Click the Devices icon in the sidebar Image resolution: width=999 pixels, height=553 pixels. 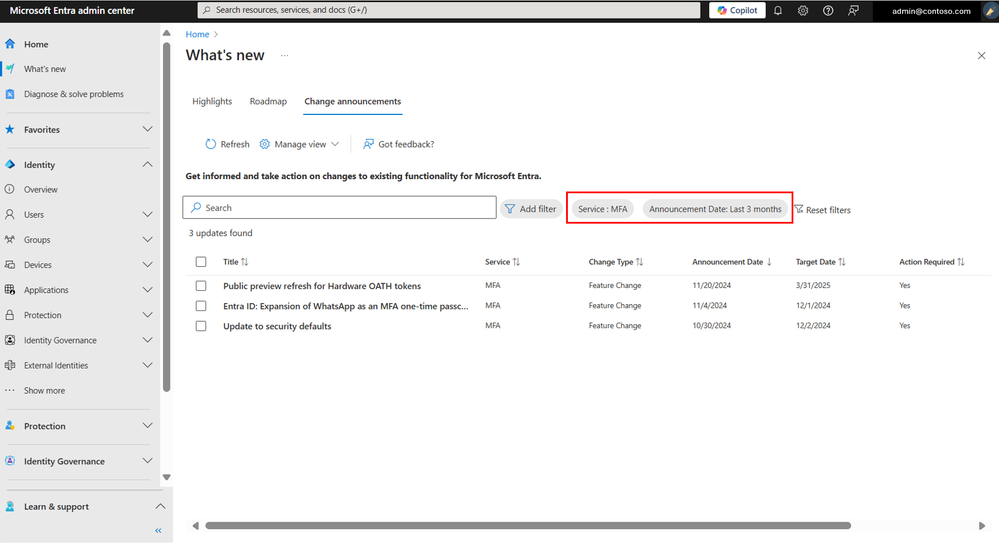(10, 264)
